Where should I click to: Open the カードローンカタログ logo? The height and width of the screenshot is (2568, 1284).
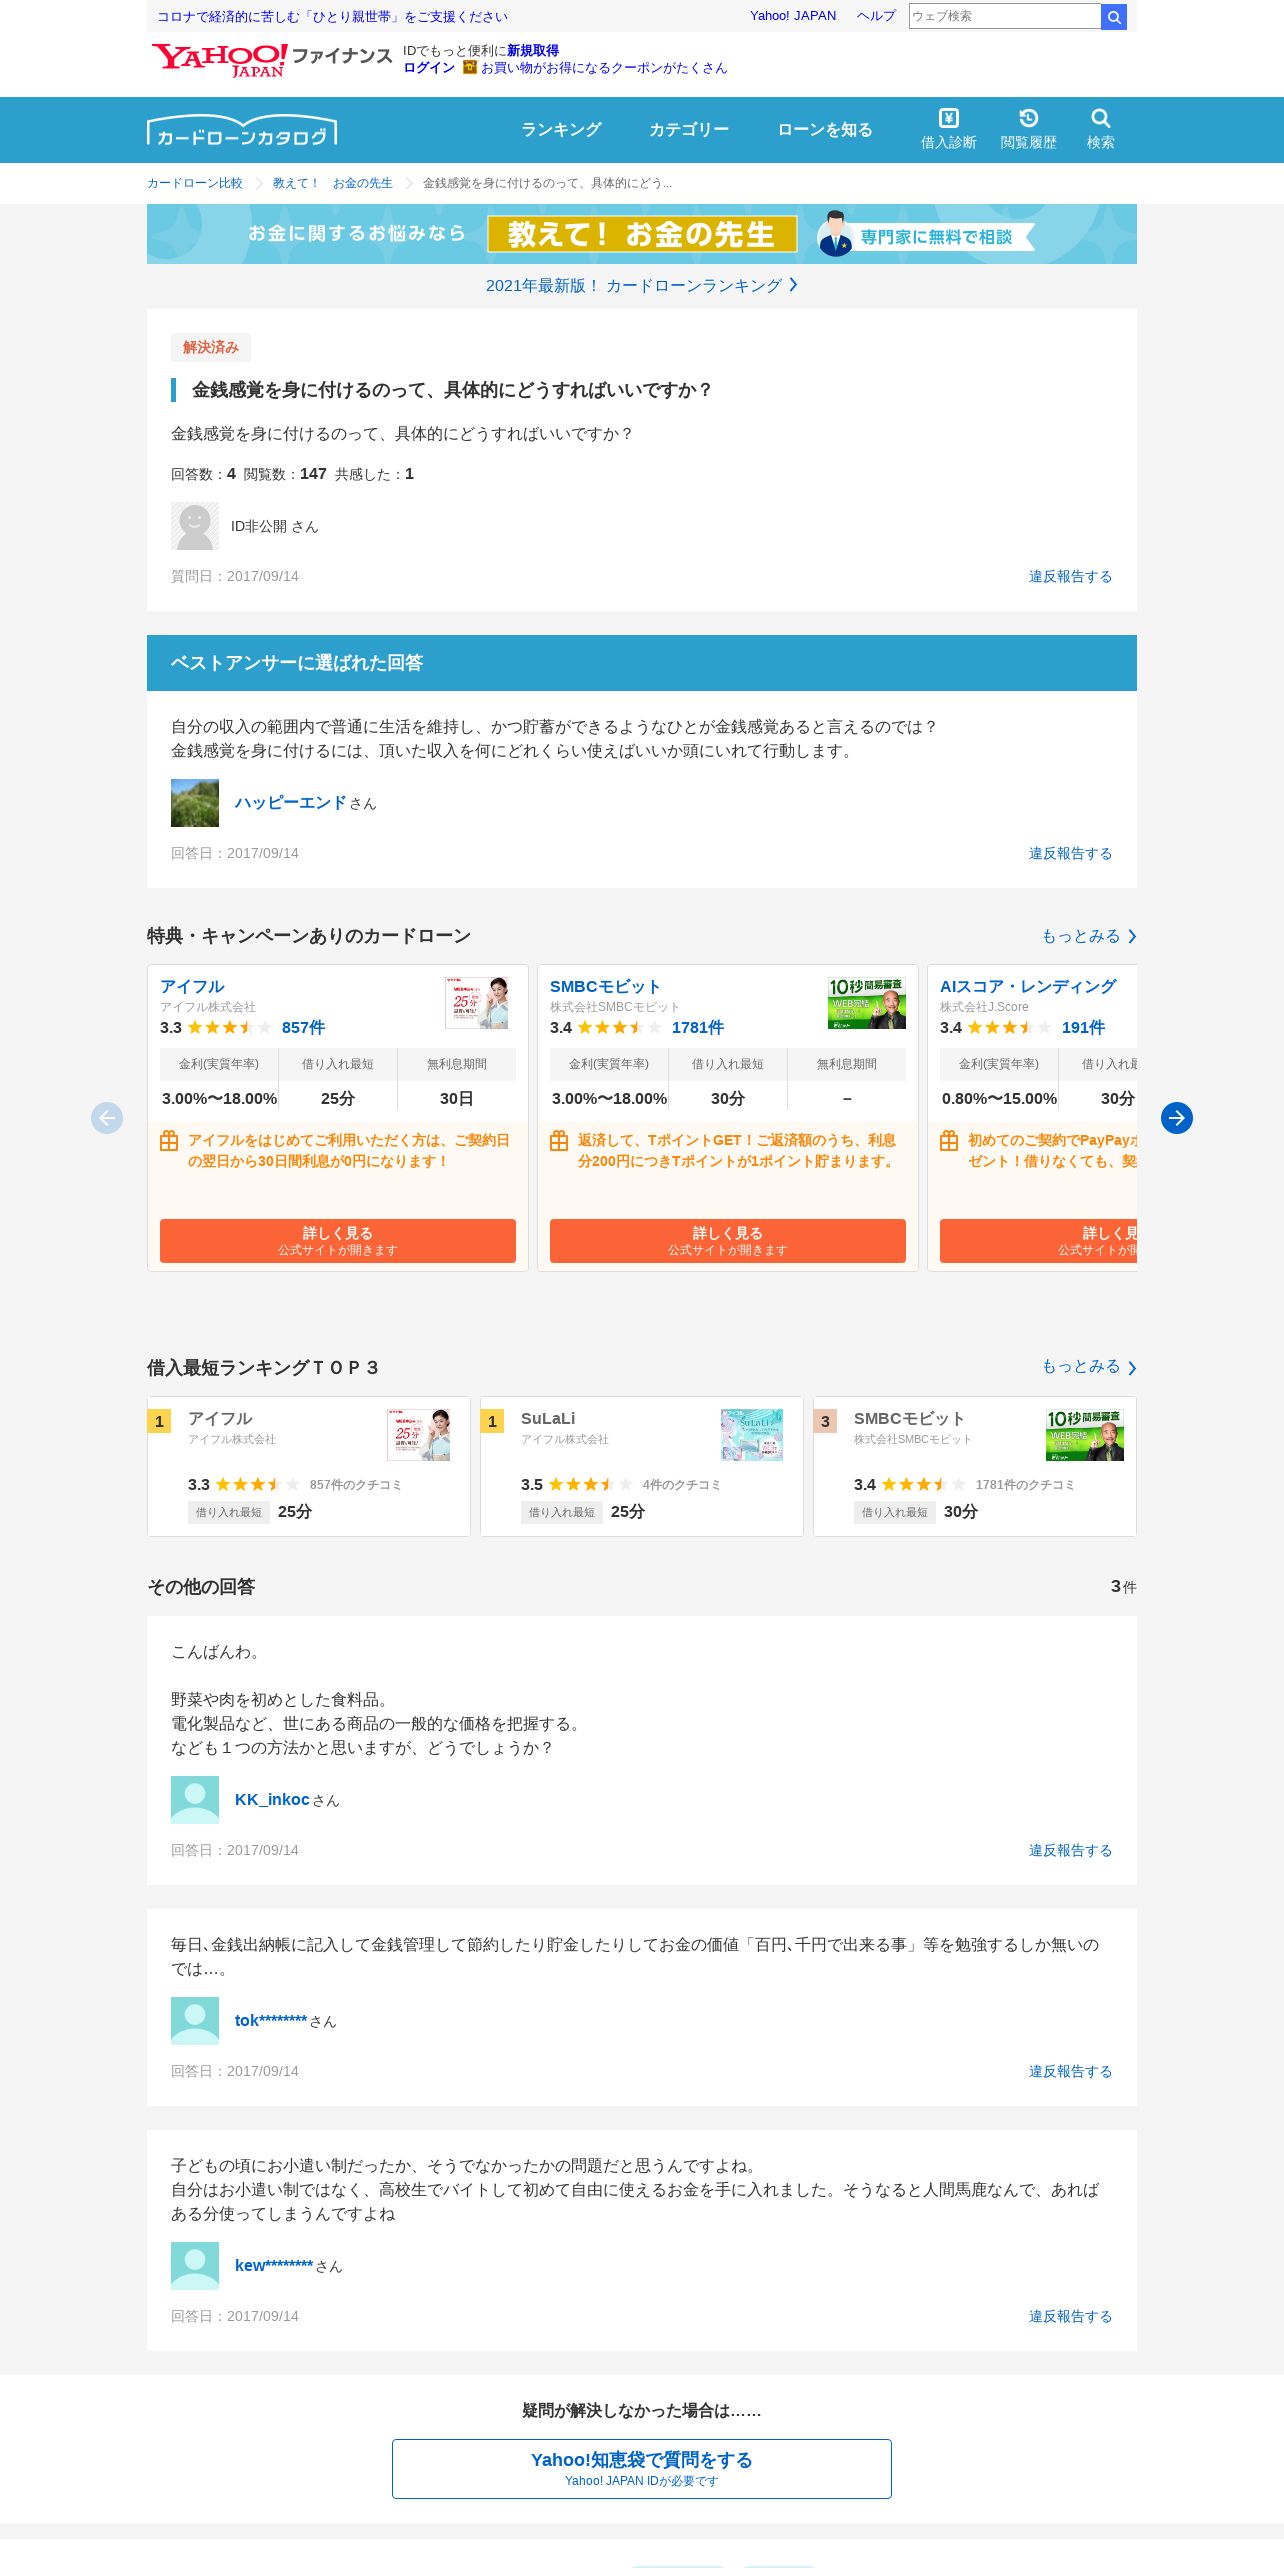pos(242,130)
